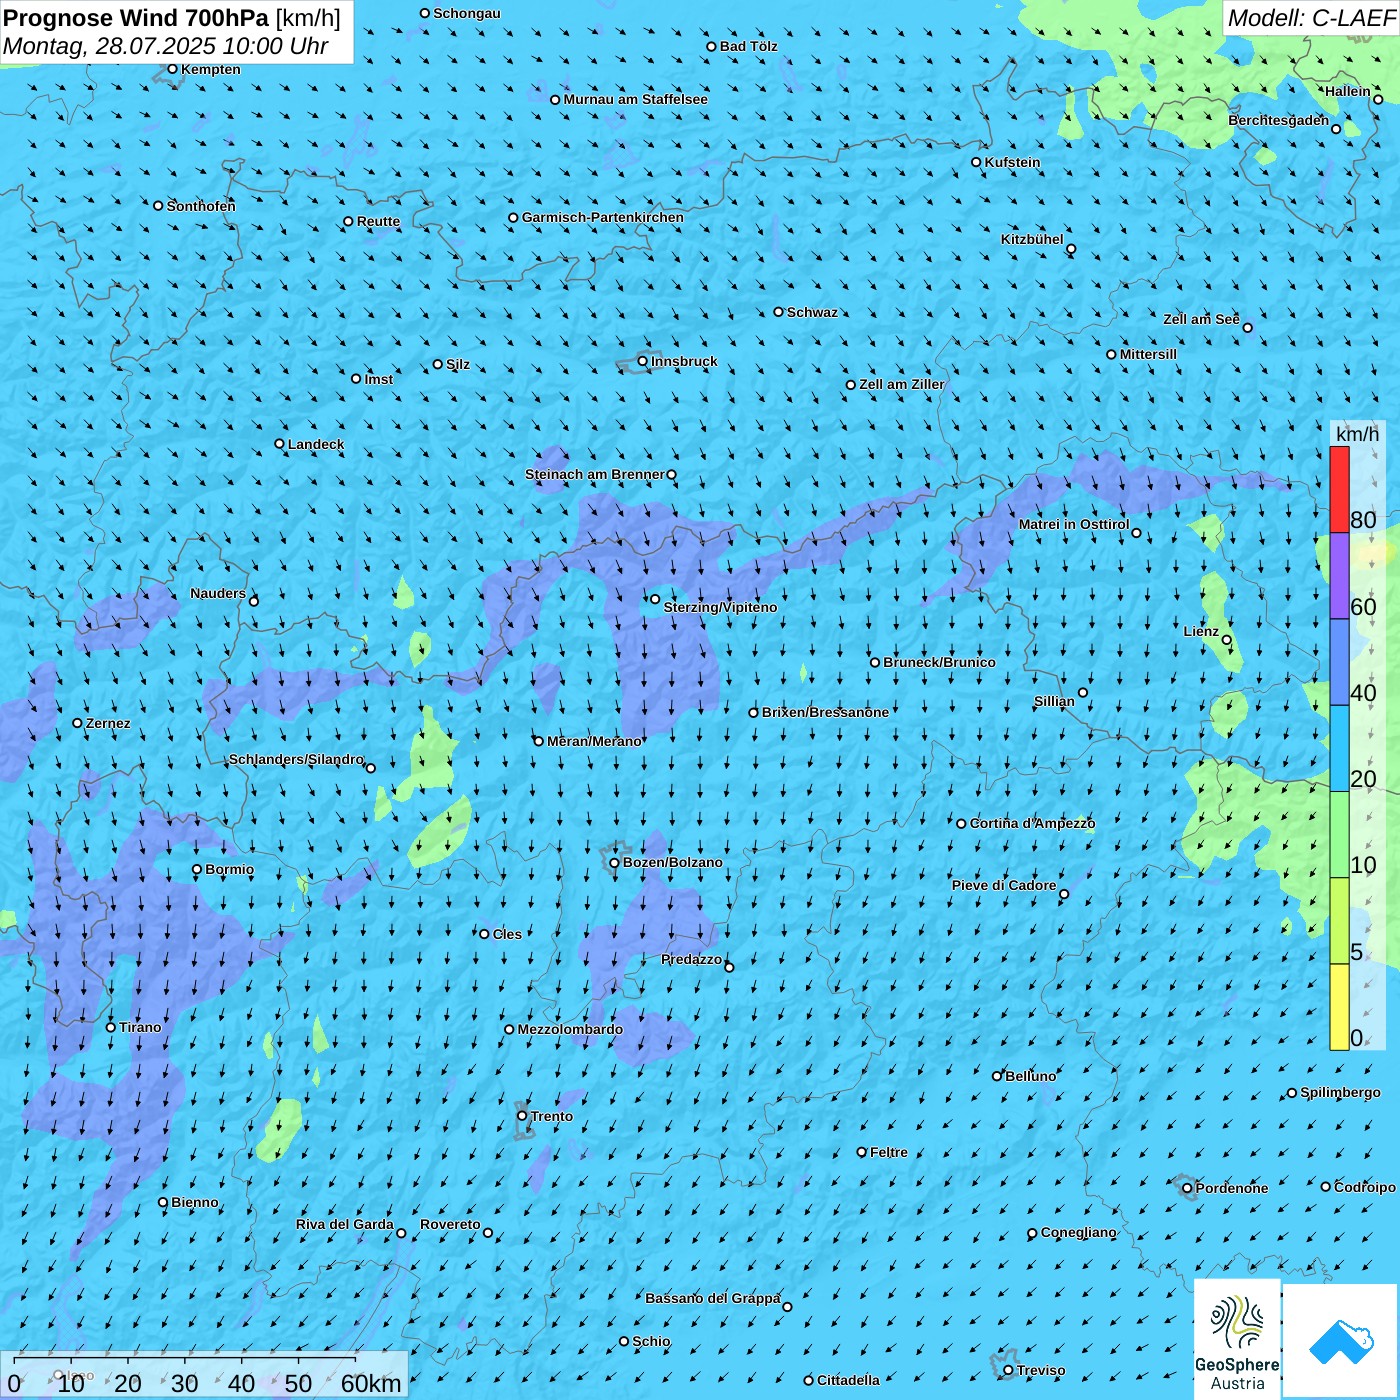Click the 'Sonthofen' label
1400x1400 pixels.
click(x=201, y=206)
